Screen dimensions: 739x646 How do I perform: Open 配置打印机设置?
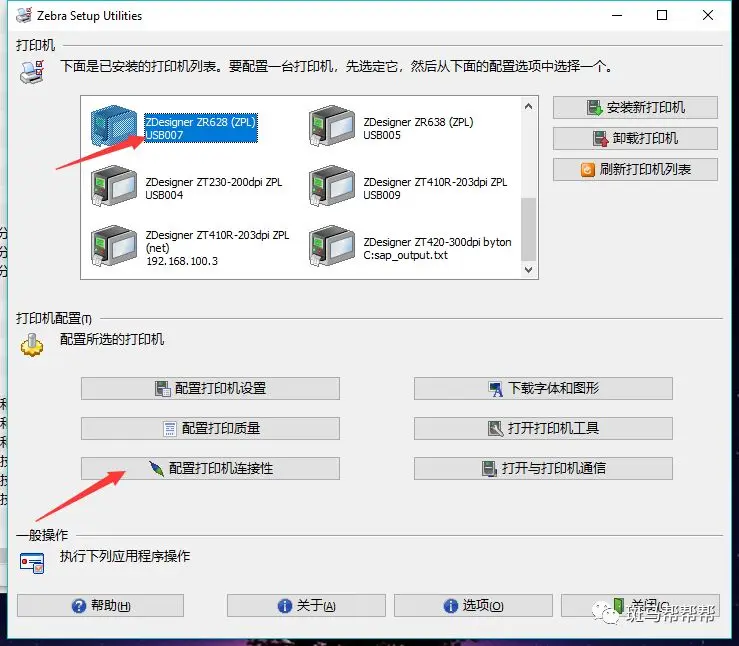[210, 388]
